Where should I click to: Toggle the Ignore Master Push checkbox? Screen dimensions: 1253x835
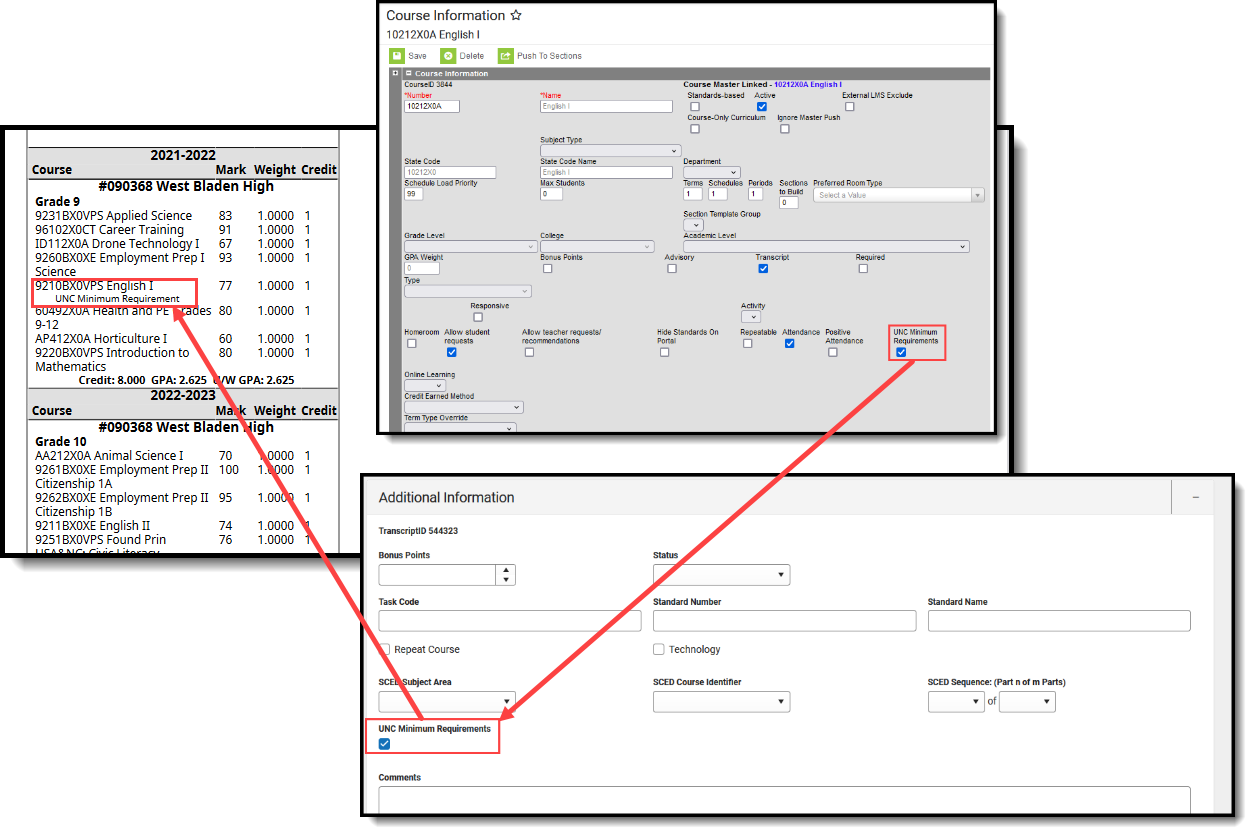click(784, 128)
